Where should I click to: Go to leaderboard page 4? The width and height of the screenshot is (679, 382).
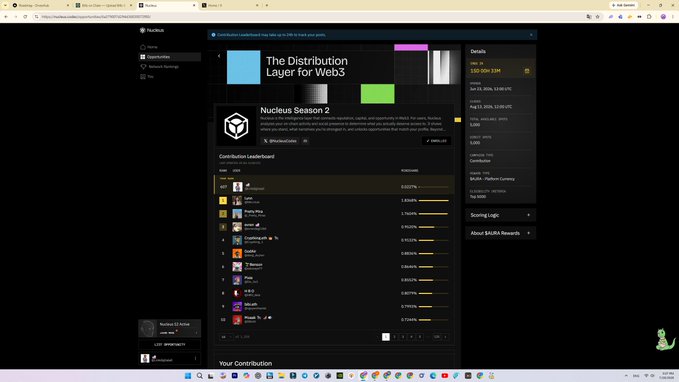click(x=411, y=337)
